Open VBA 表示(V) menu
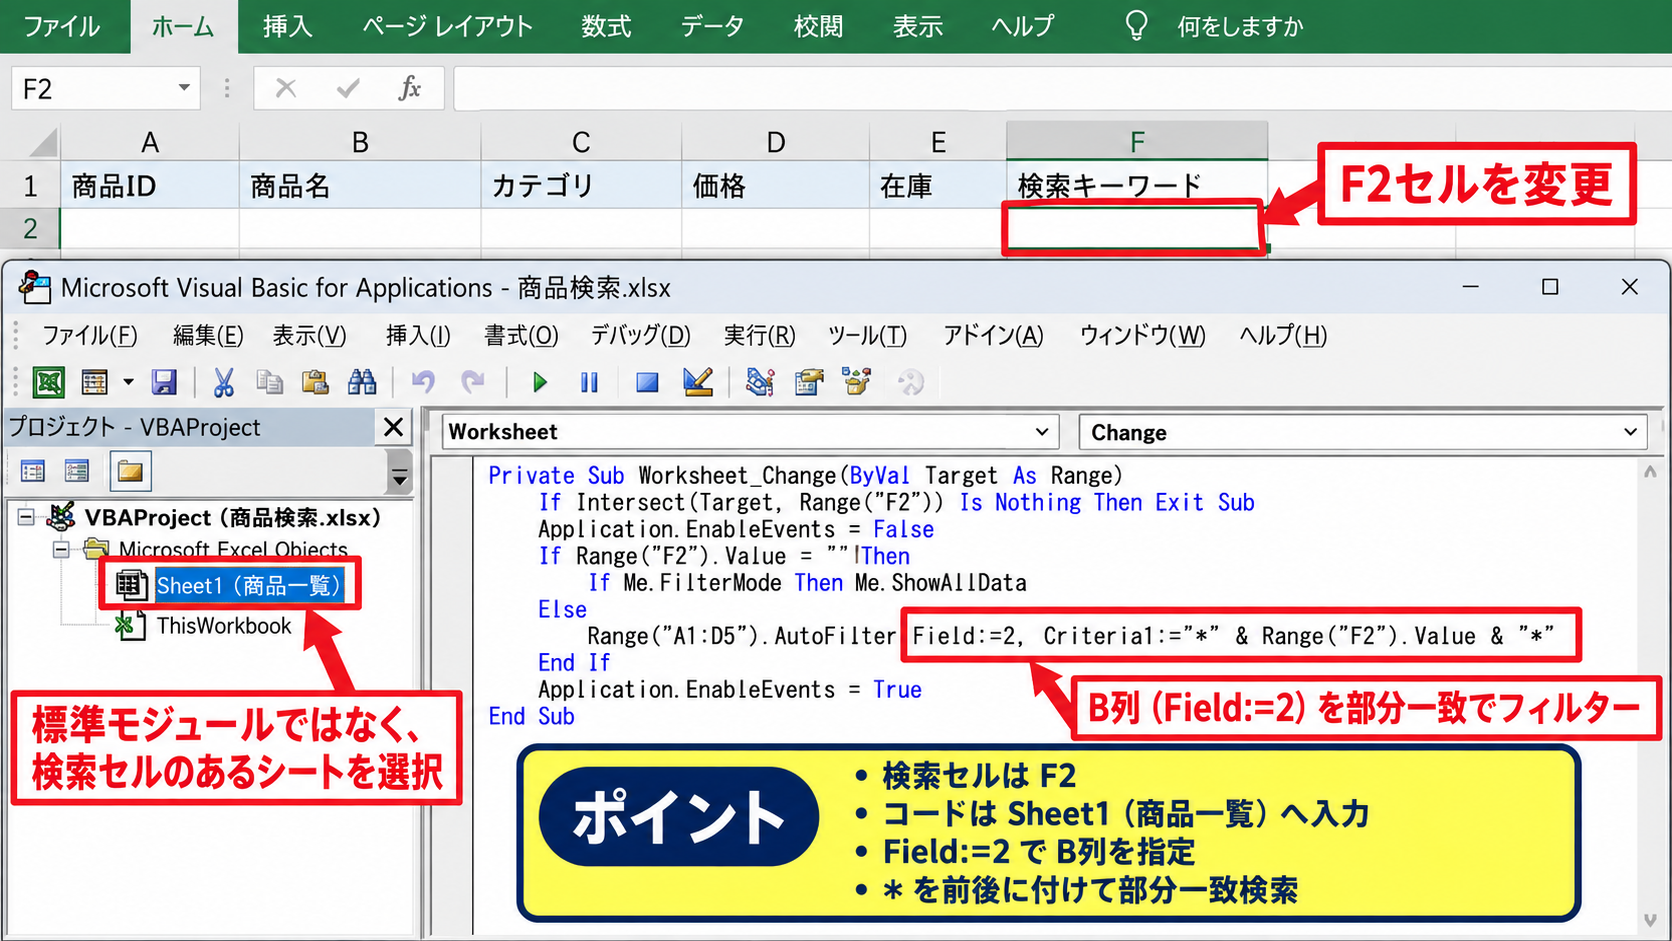The height and width of the screenshot is (941, 1672). coord(309,335)
